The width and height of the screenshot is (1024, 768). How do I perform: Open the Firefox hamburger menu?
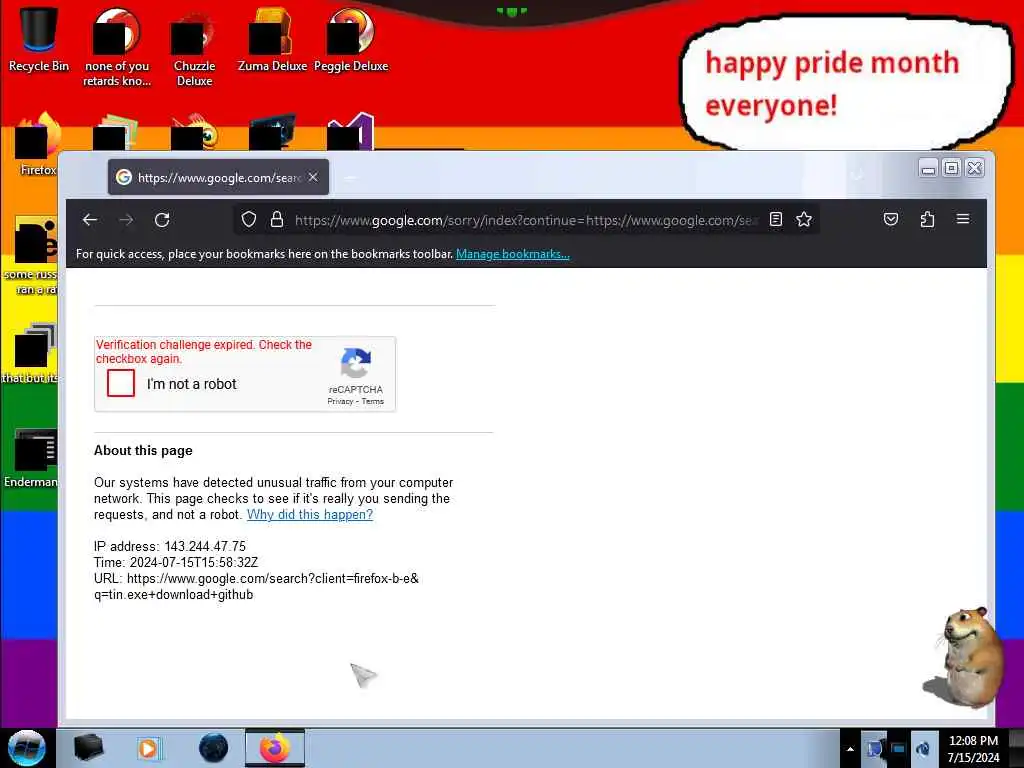(x=963, y=219)
